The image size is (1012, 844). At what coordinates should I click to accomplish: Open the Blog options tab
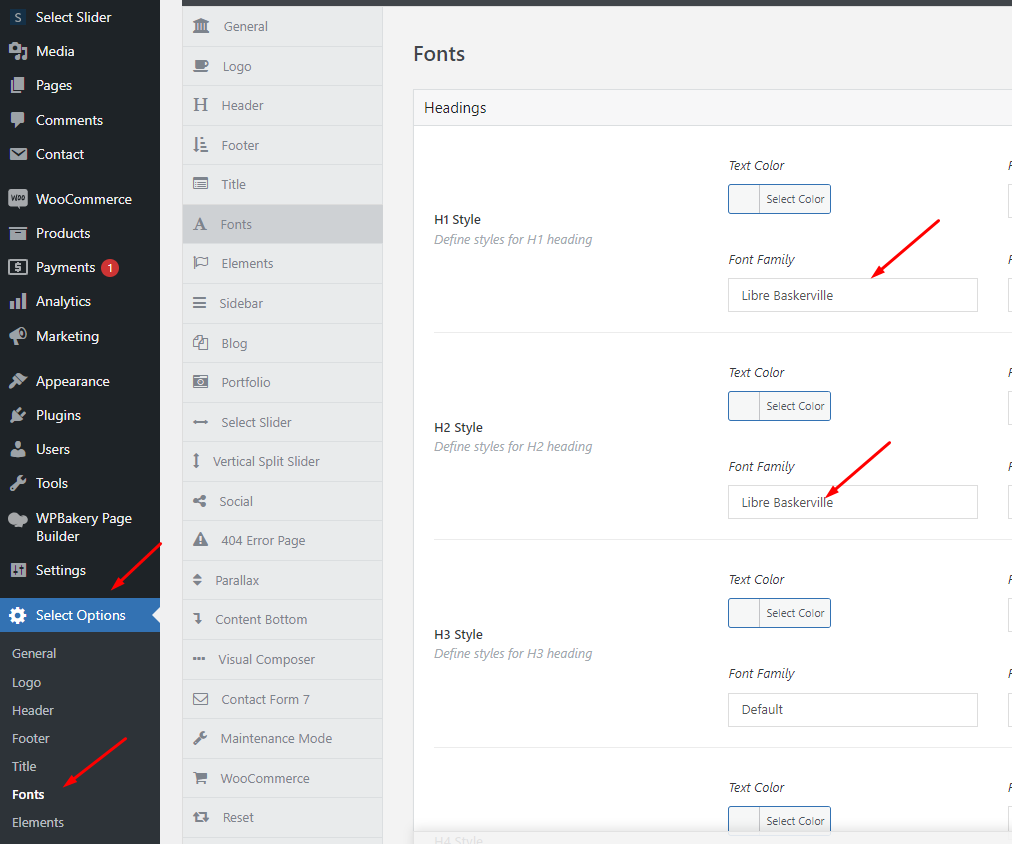point(283,343)
